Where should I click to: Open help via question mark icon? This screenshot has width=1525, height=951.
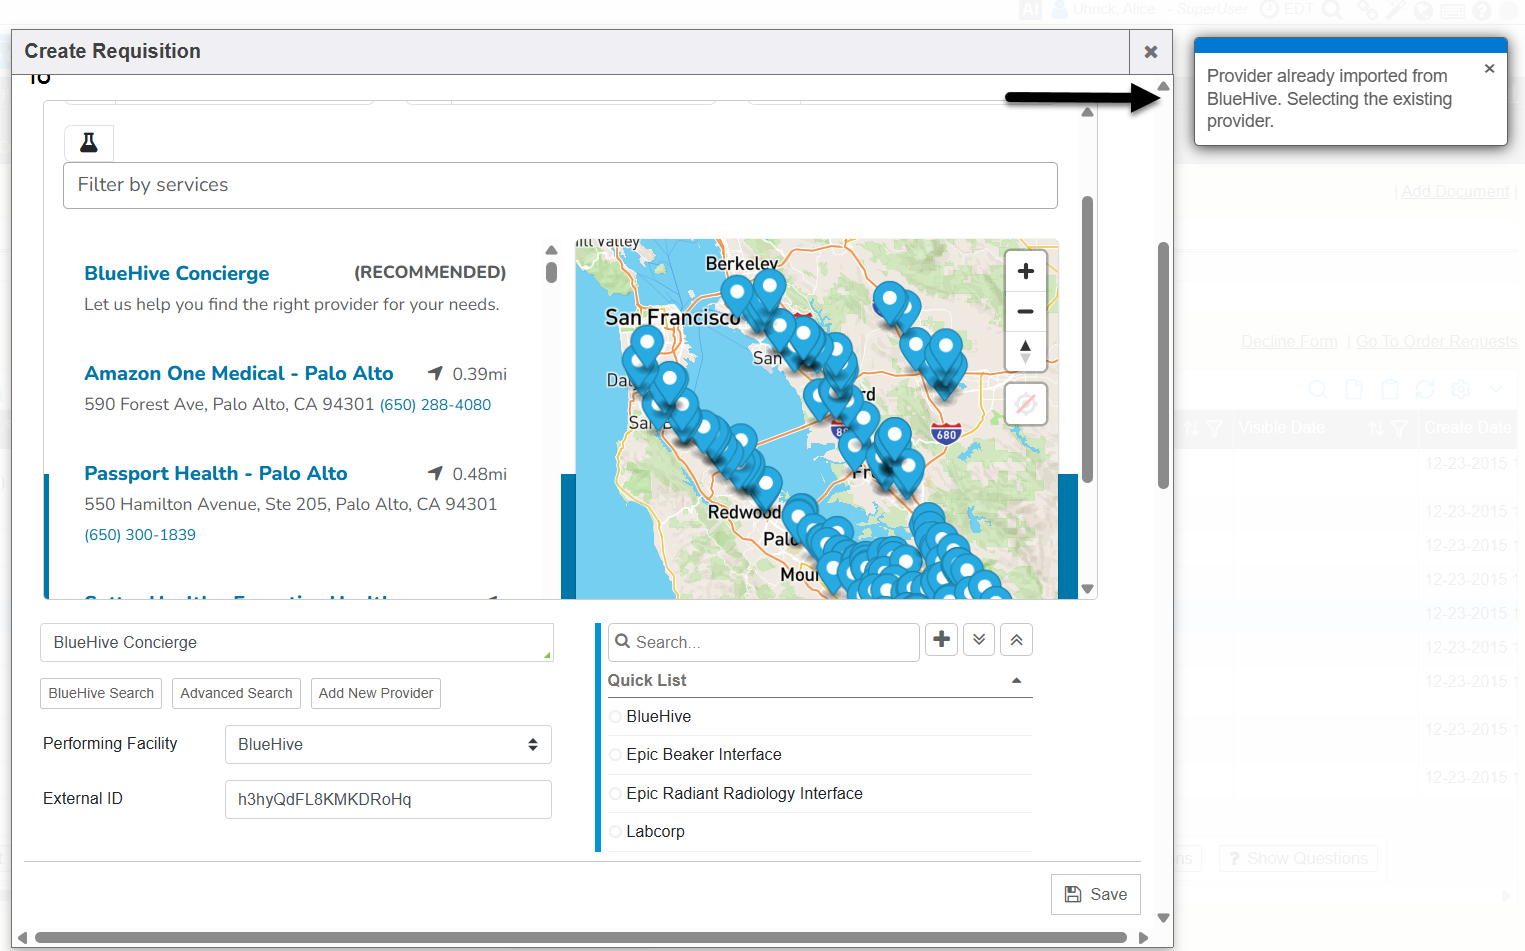click(1482, 10)
